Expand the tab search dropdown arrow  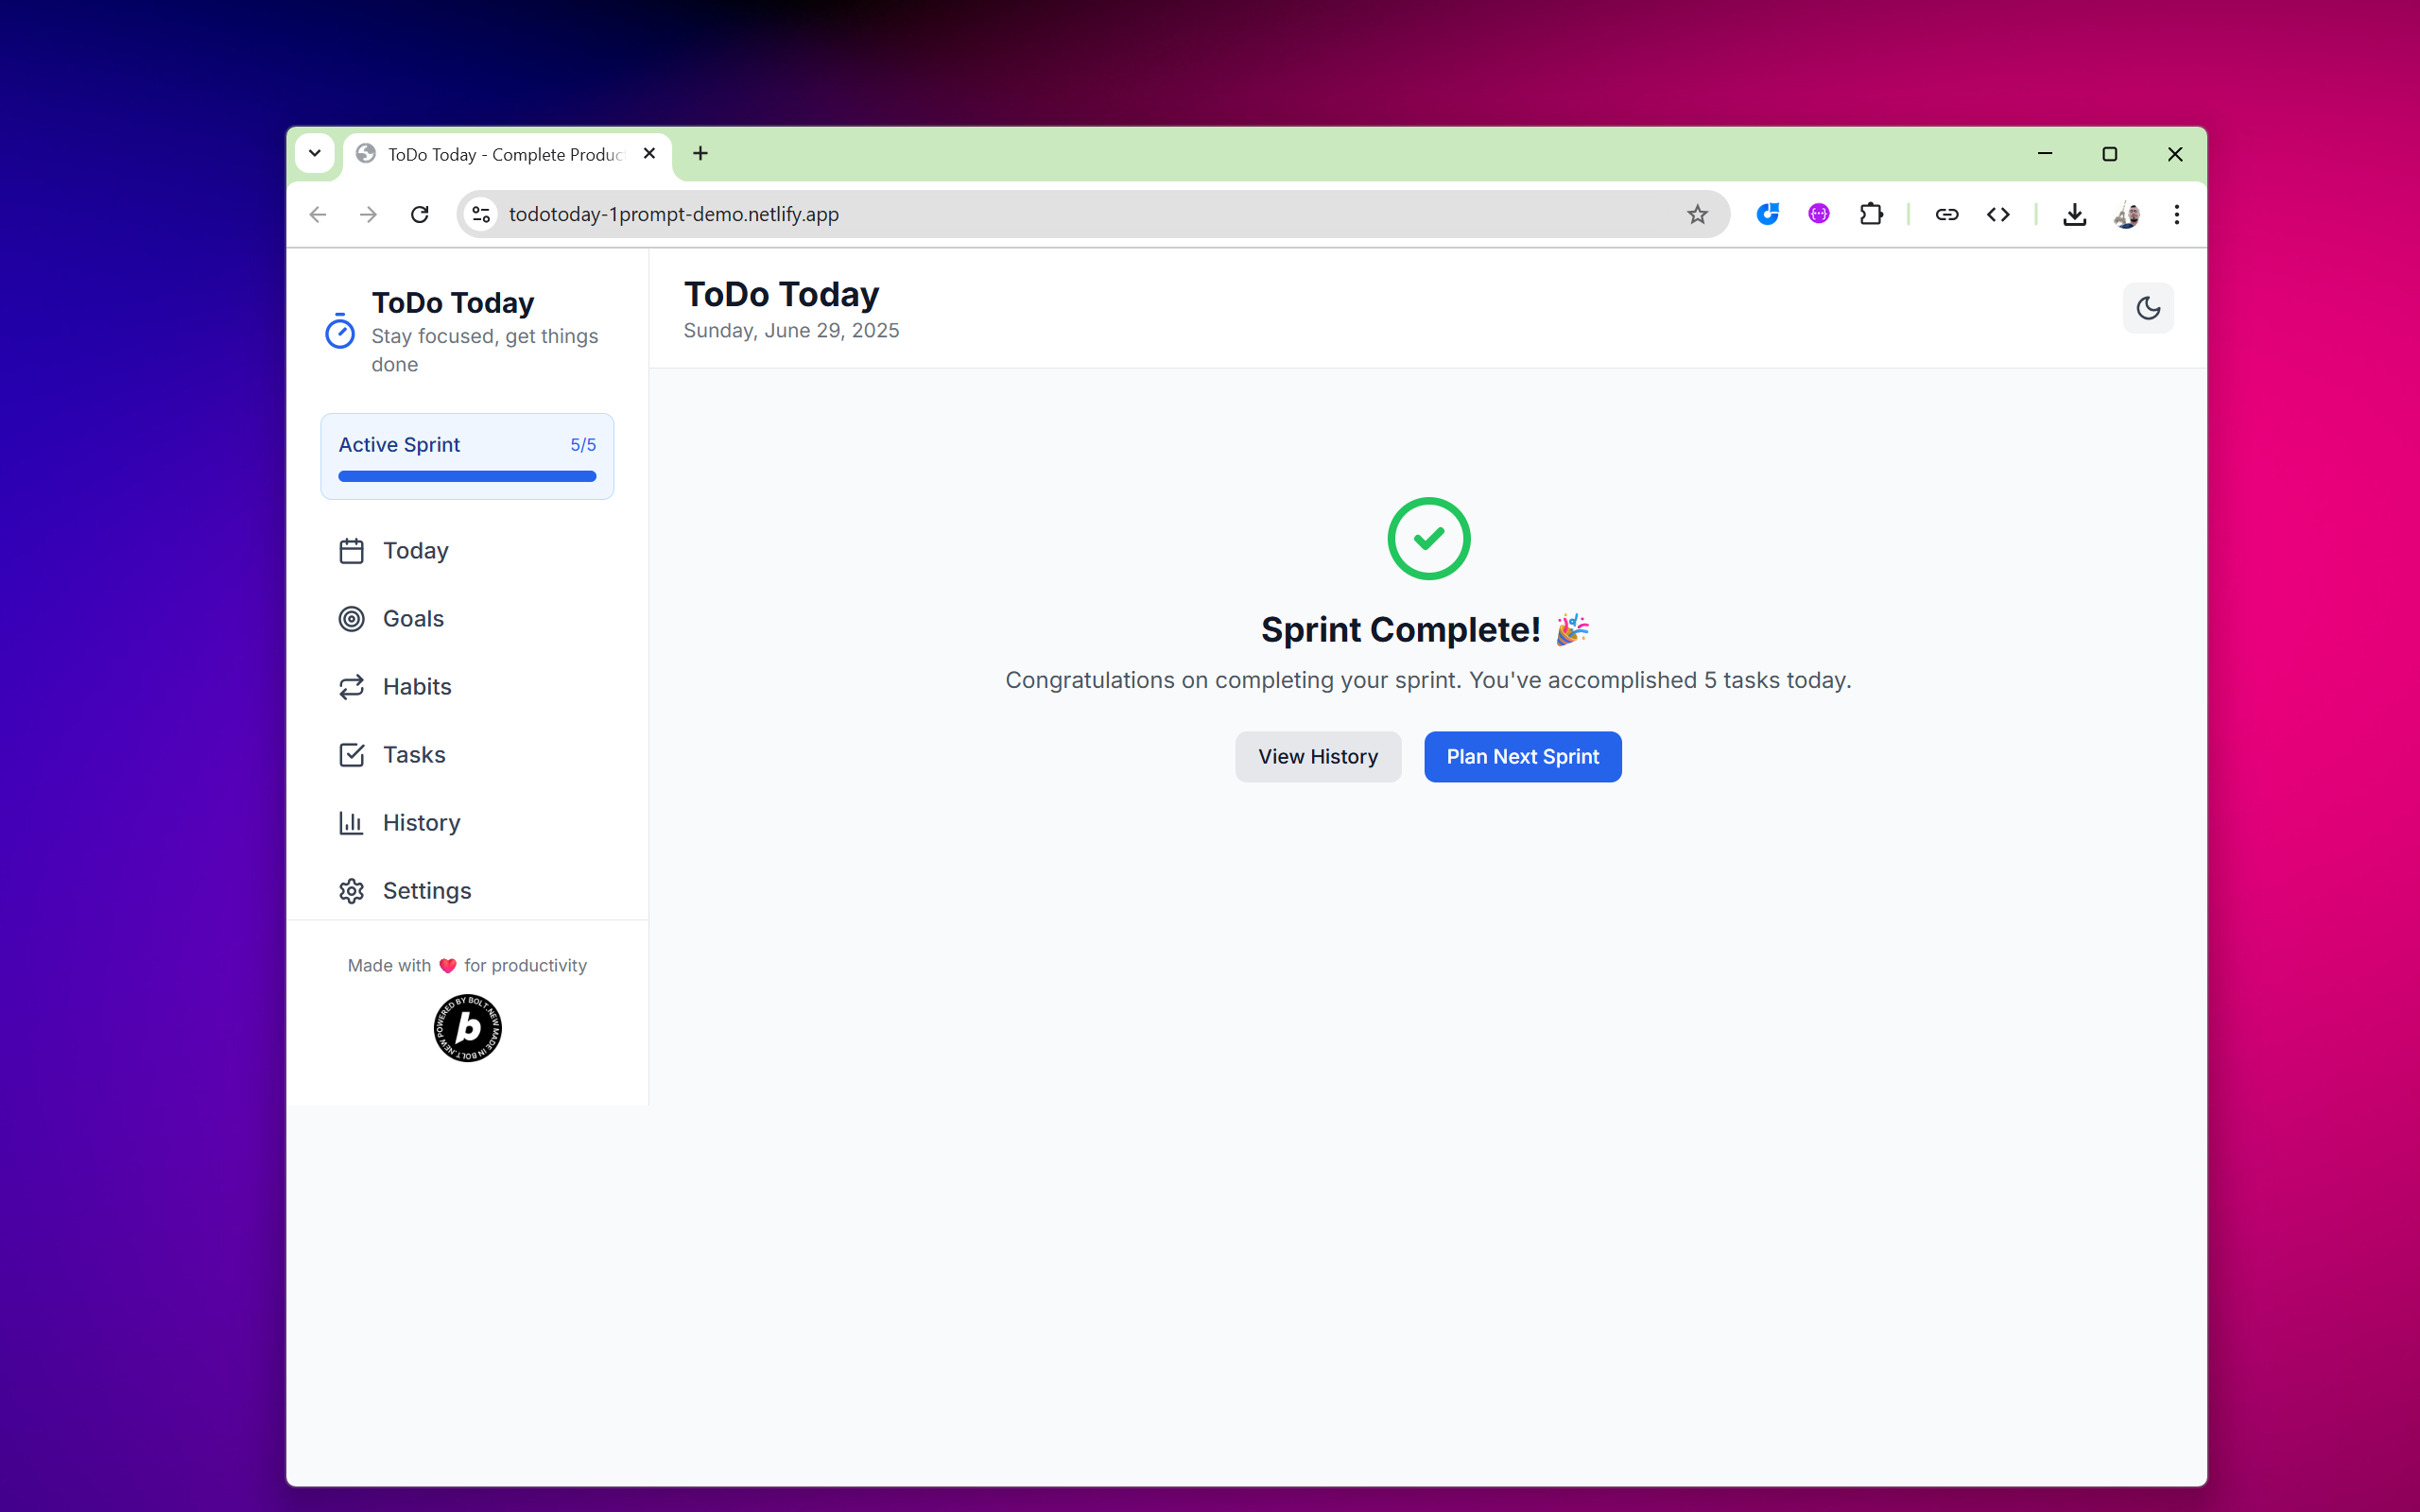click(315, 153)
